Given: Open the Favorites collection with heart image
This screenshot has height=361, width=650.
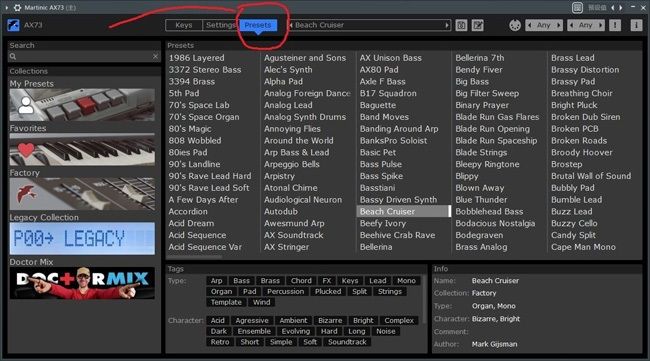Looking at the screenshot, I should point(82,150).
